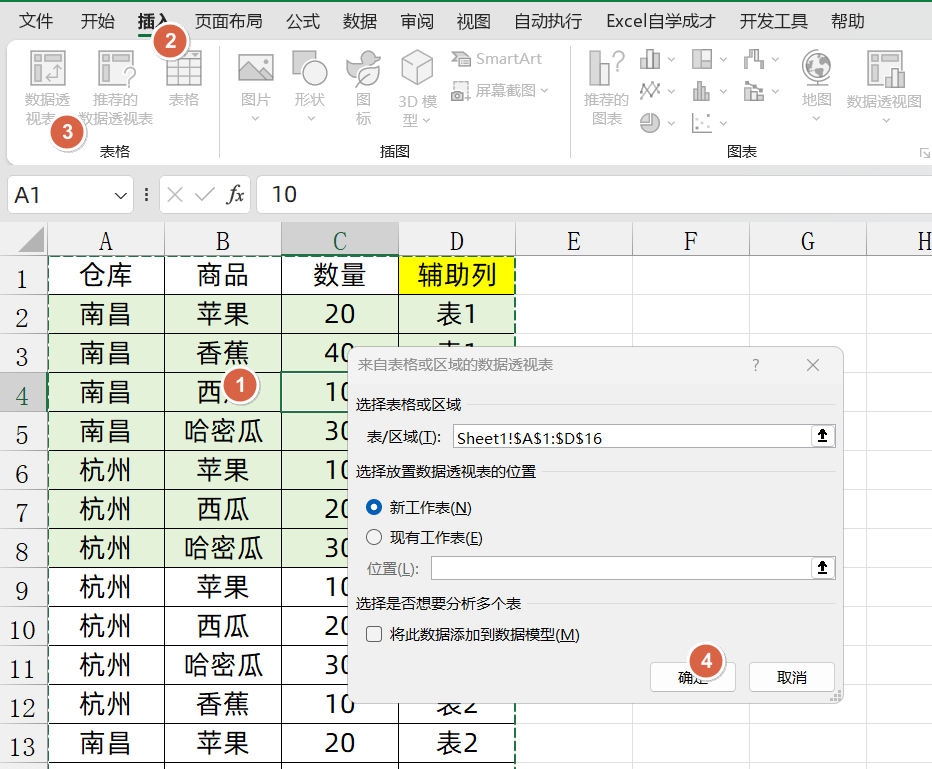Insert a line or area chart

[650, 91]
